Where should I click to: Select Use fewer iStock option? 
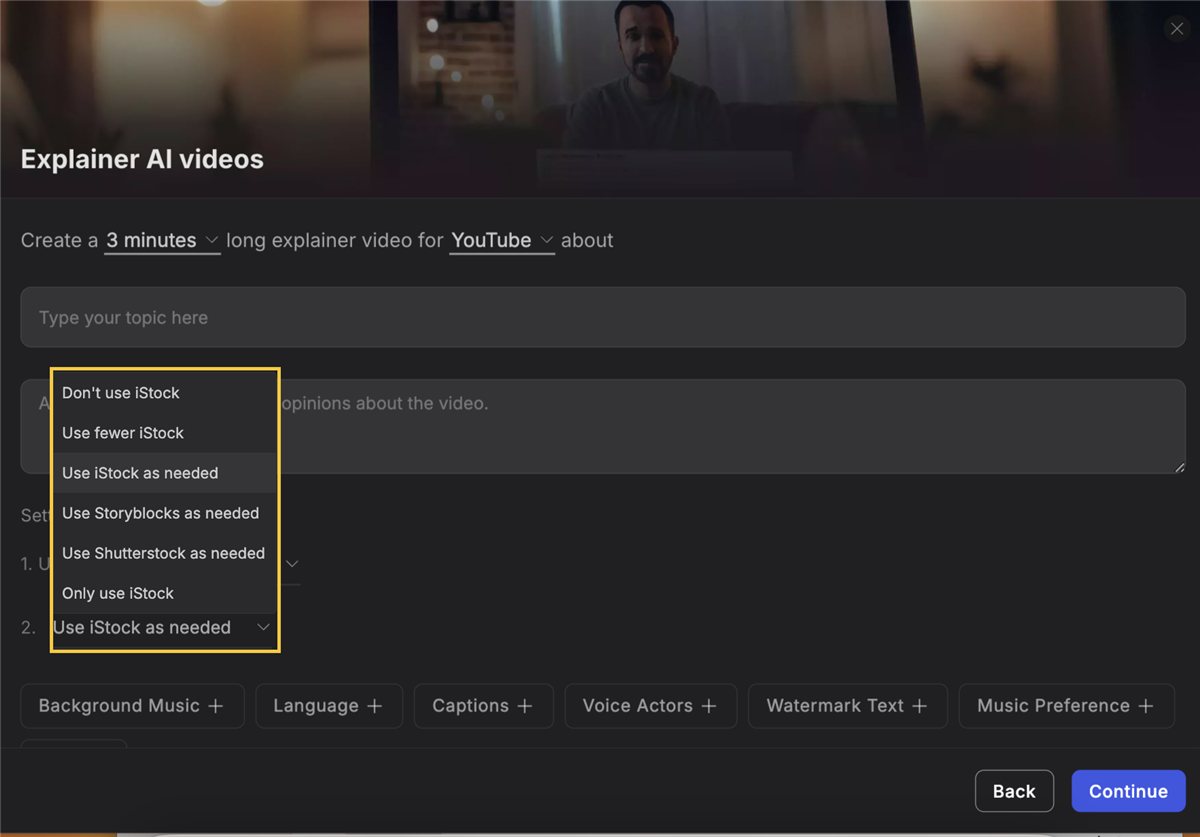[x=164, y=433]
